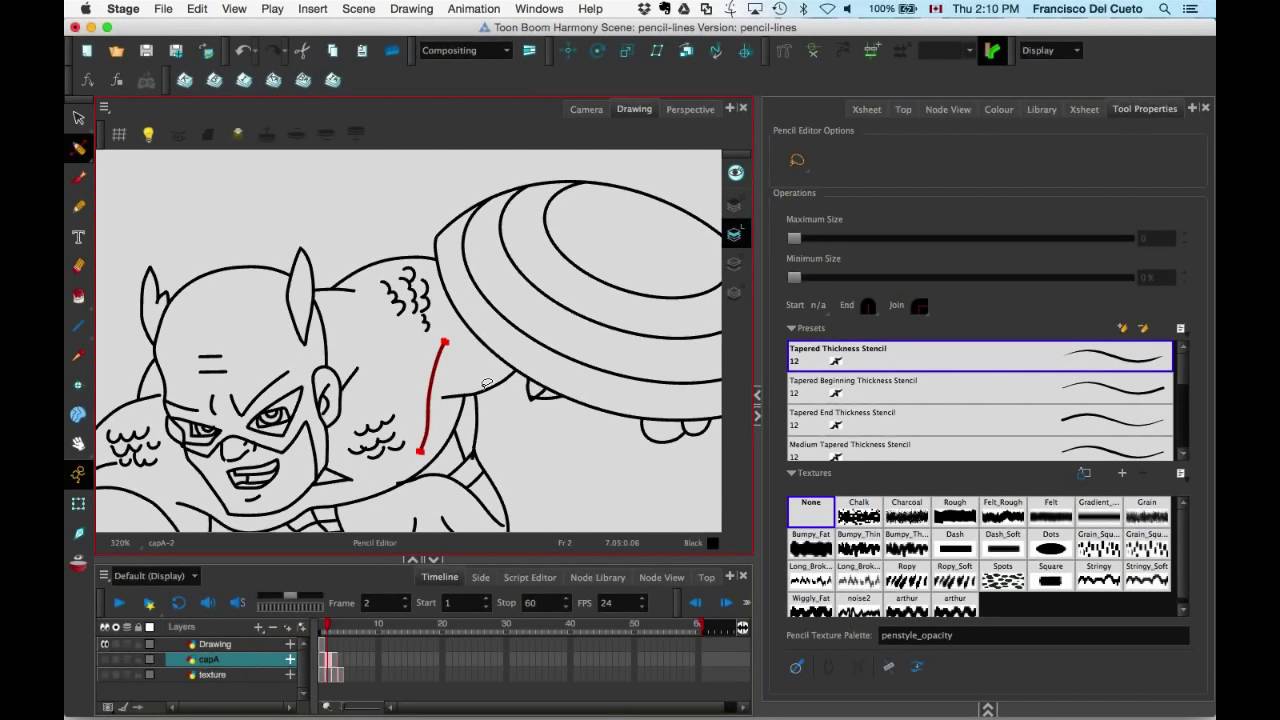
Task: Click the Maximum Size slider handle
Action: click(794, 239)
